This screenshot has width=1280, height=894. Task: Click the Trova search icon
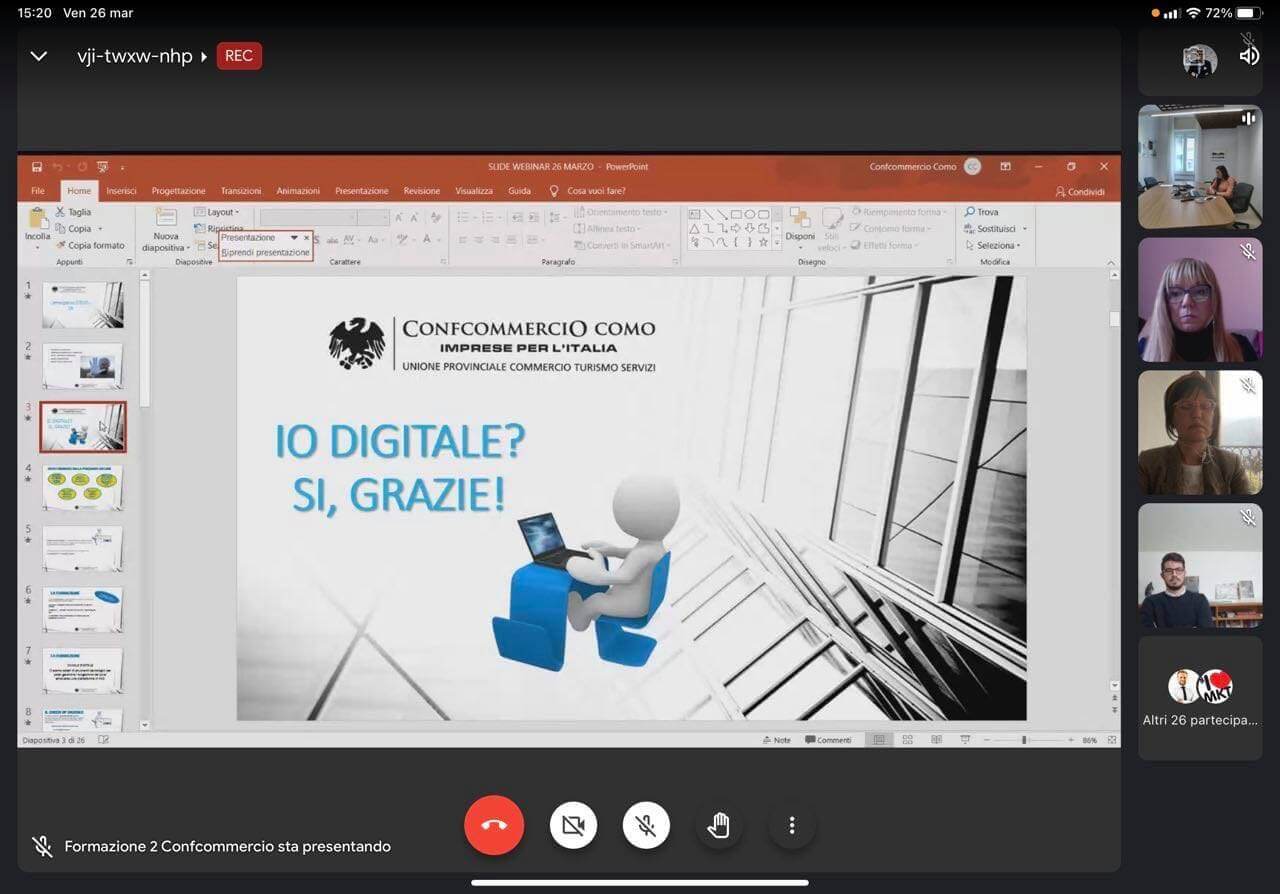(970, 212)
